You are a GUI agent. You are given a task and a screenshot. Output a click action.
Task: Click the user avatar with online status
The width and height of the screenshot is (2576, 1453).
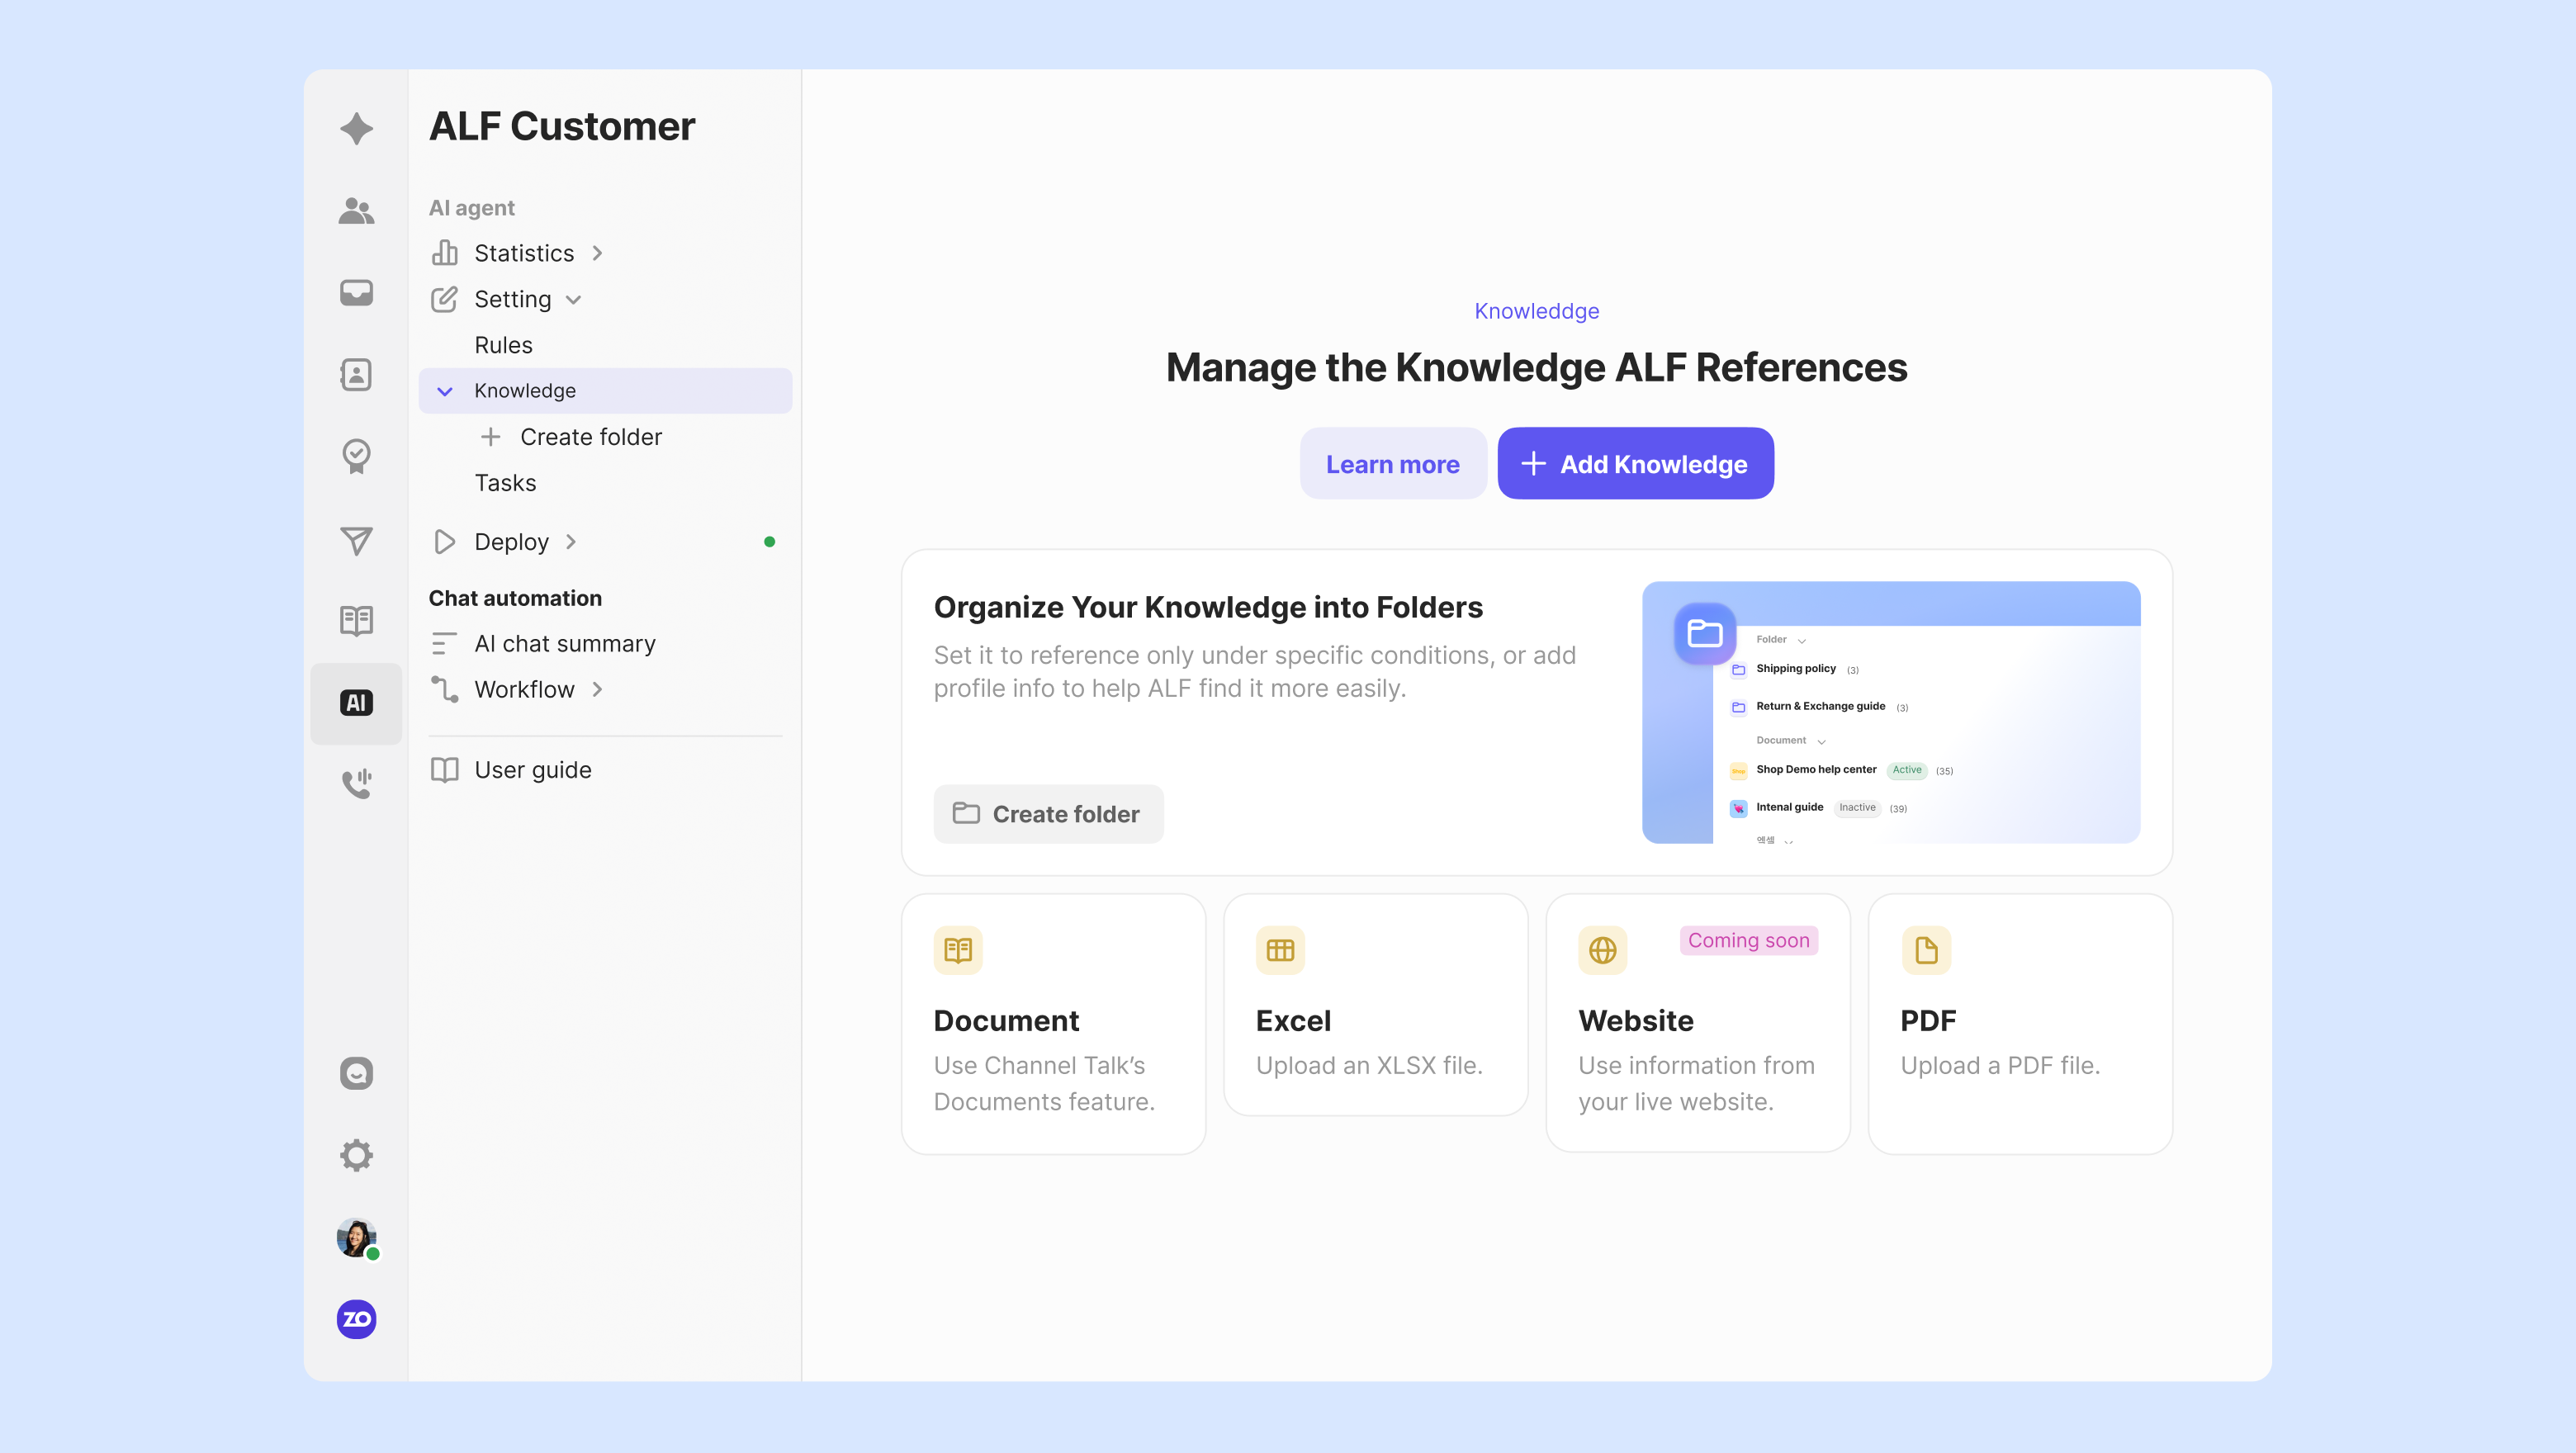pyautogui.click(x=356, y=1238)
